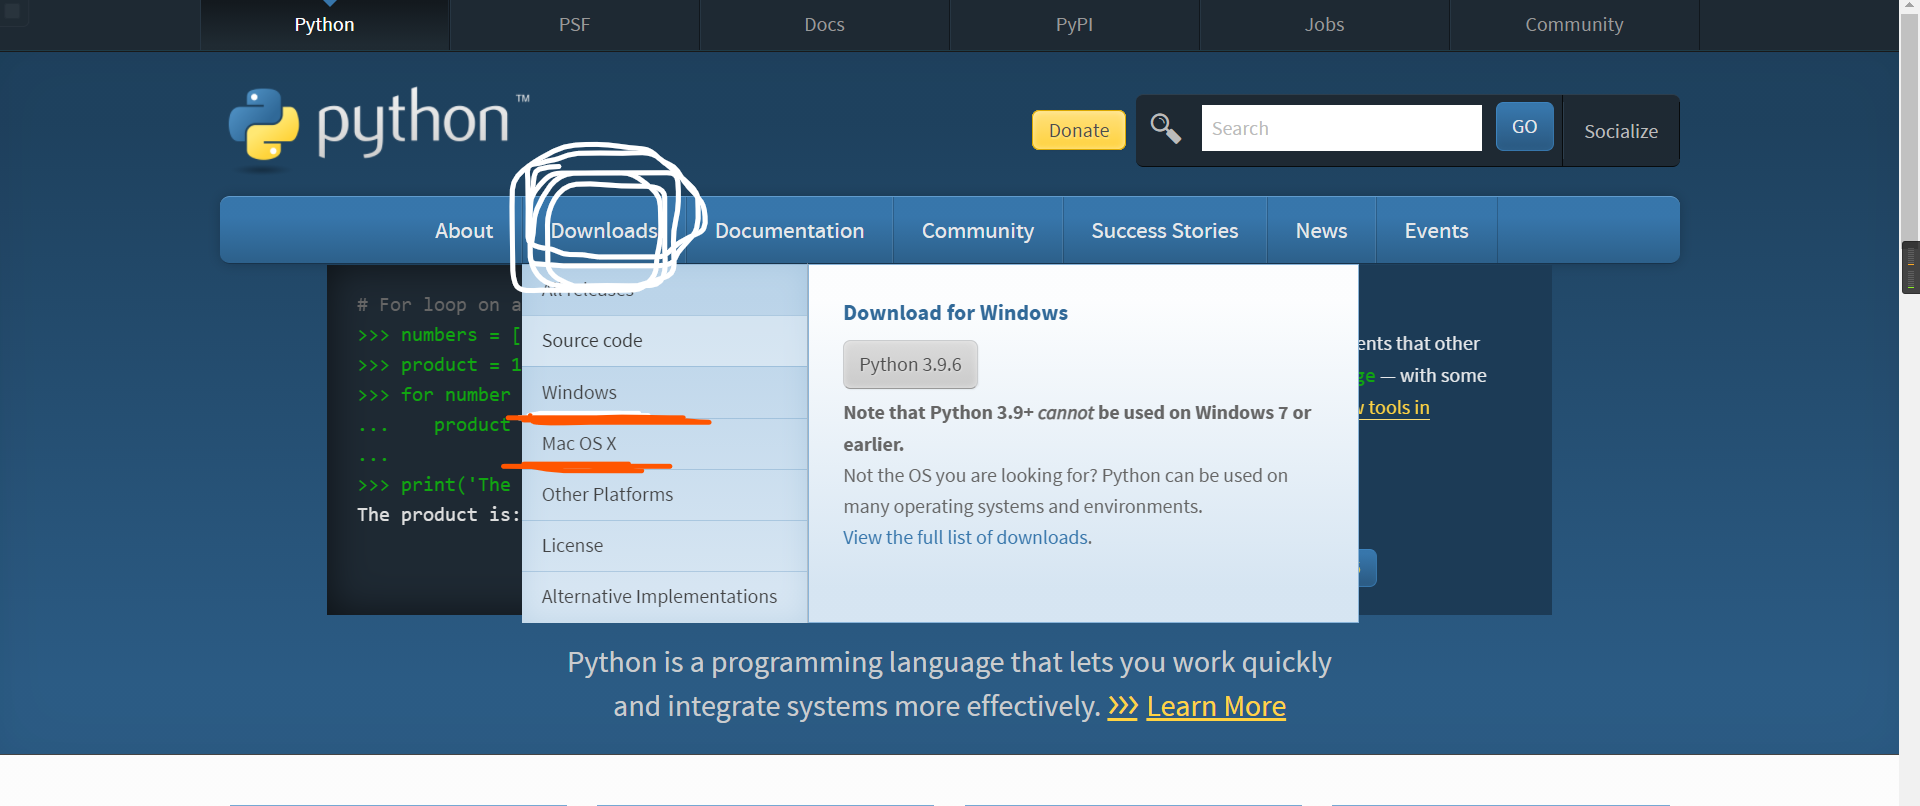
Task: Open Community in the blue navigation bar
Action: click(978, 230)
